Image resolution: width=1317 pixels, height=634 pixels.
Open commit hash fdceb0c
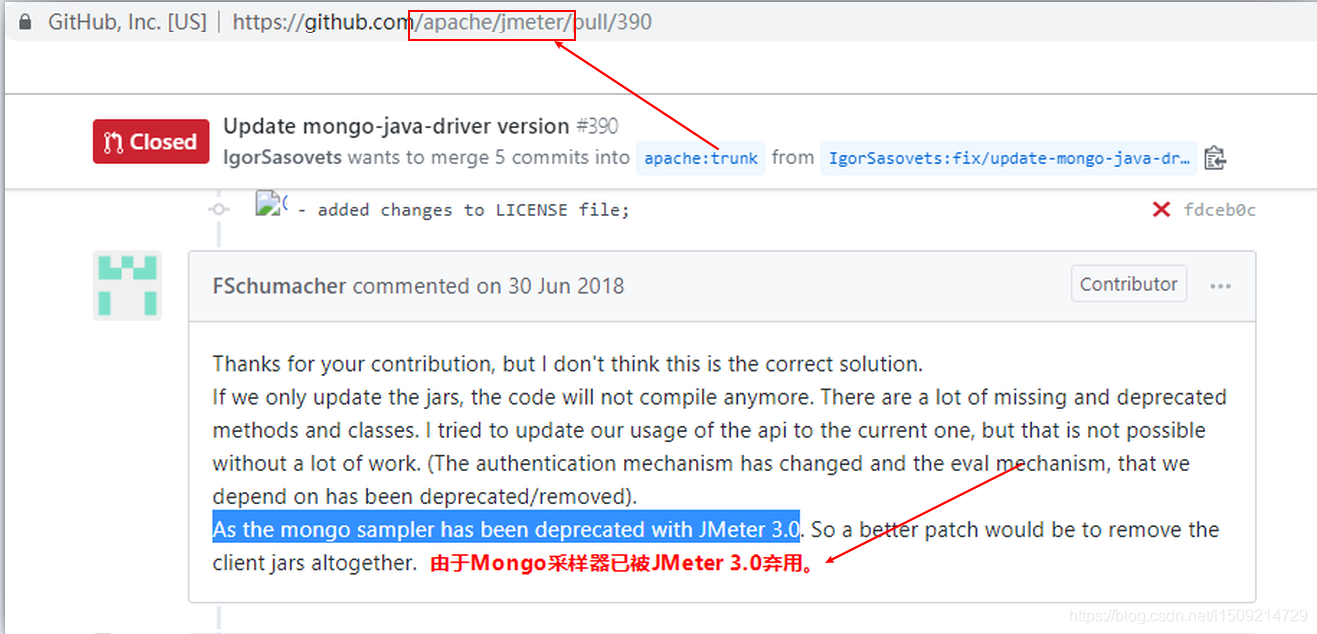pos(1220,210)
